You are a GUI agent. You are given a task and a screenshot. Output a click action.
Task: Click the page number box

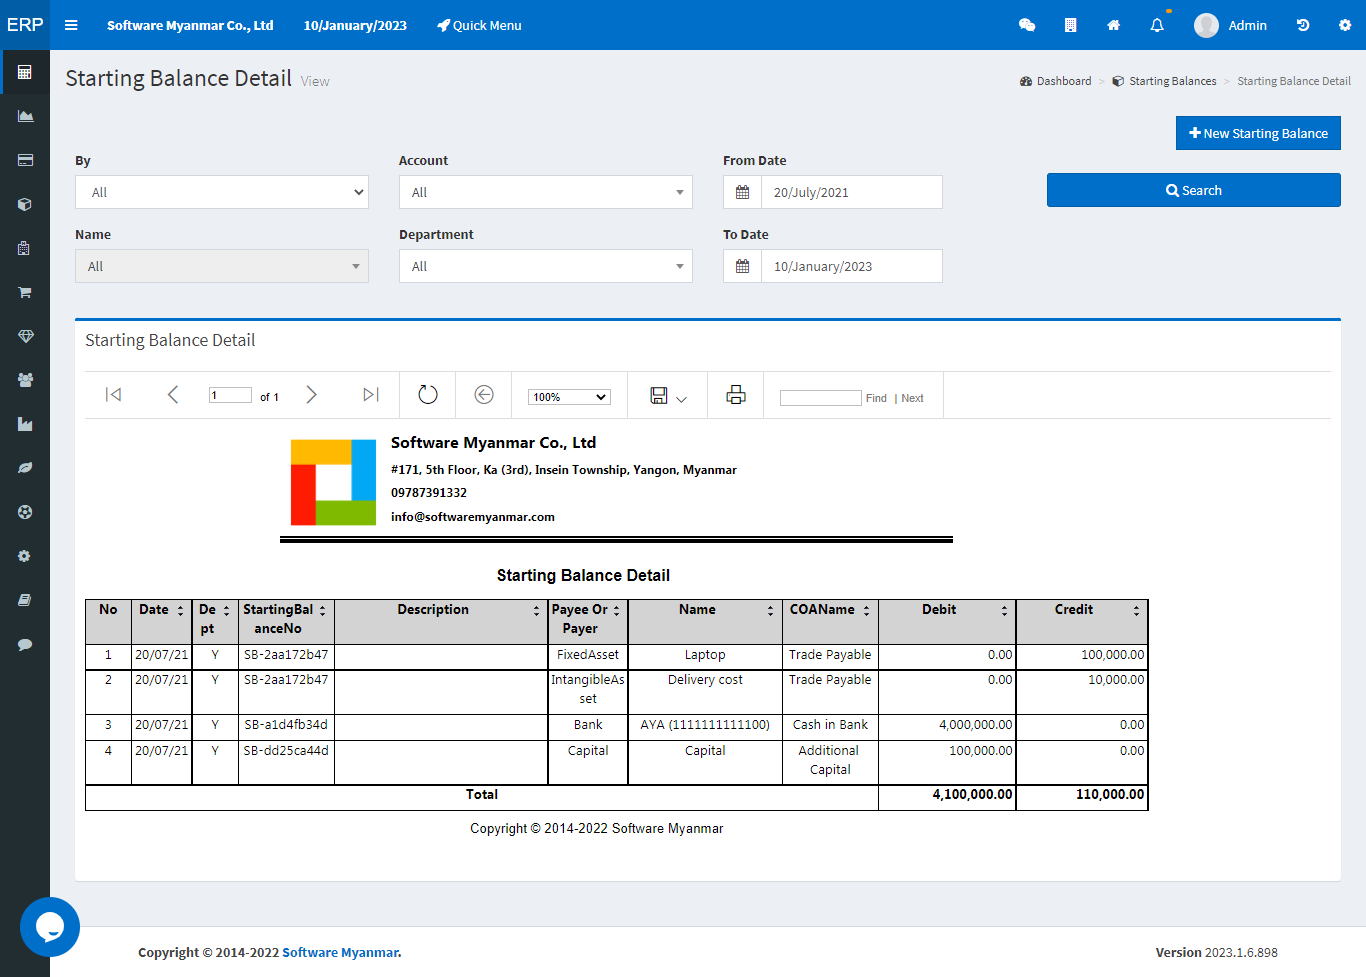(x=230, y=395)
